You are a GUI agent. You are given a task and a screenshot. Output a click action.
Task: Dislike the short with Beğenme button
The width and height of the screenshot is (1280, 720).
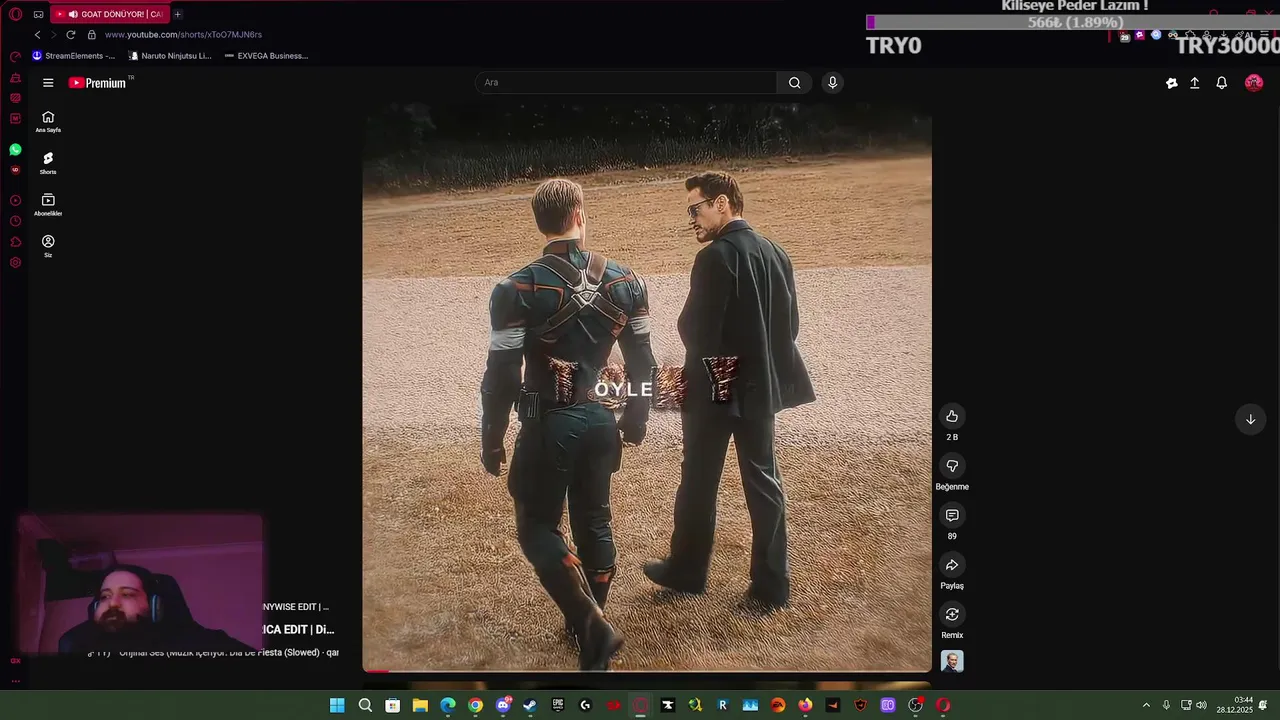[x=952, y=466]
